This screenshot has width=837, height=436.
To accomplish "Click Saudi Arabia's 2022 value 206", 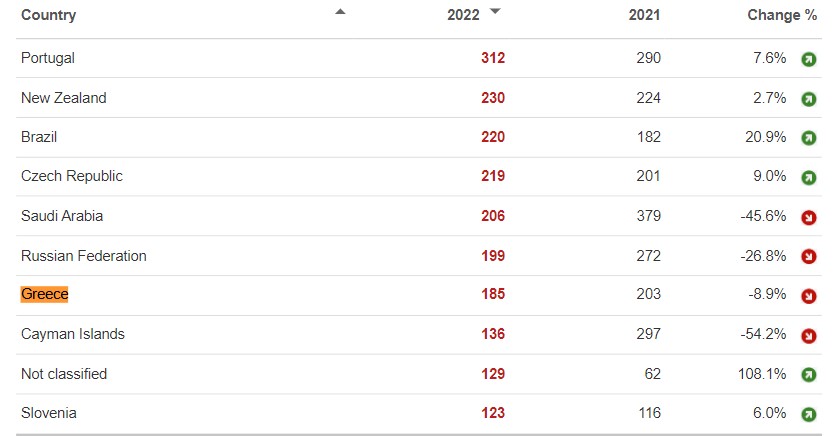I will point(493,216).
